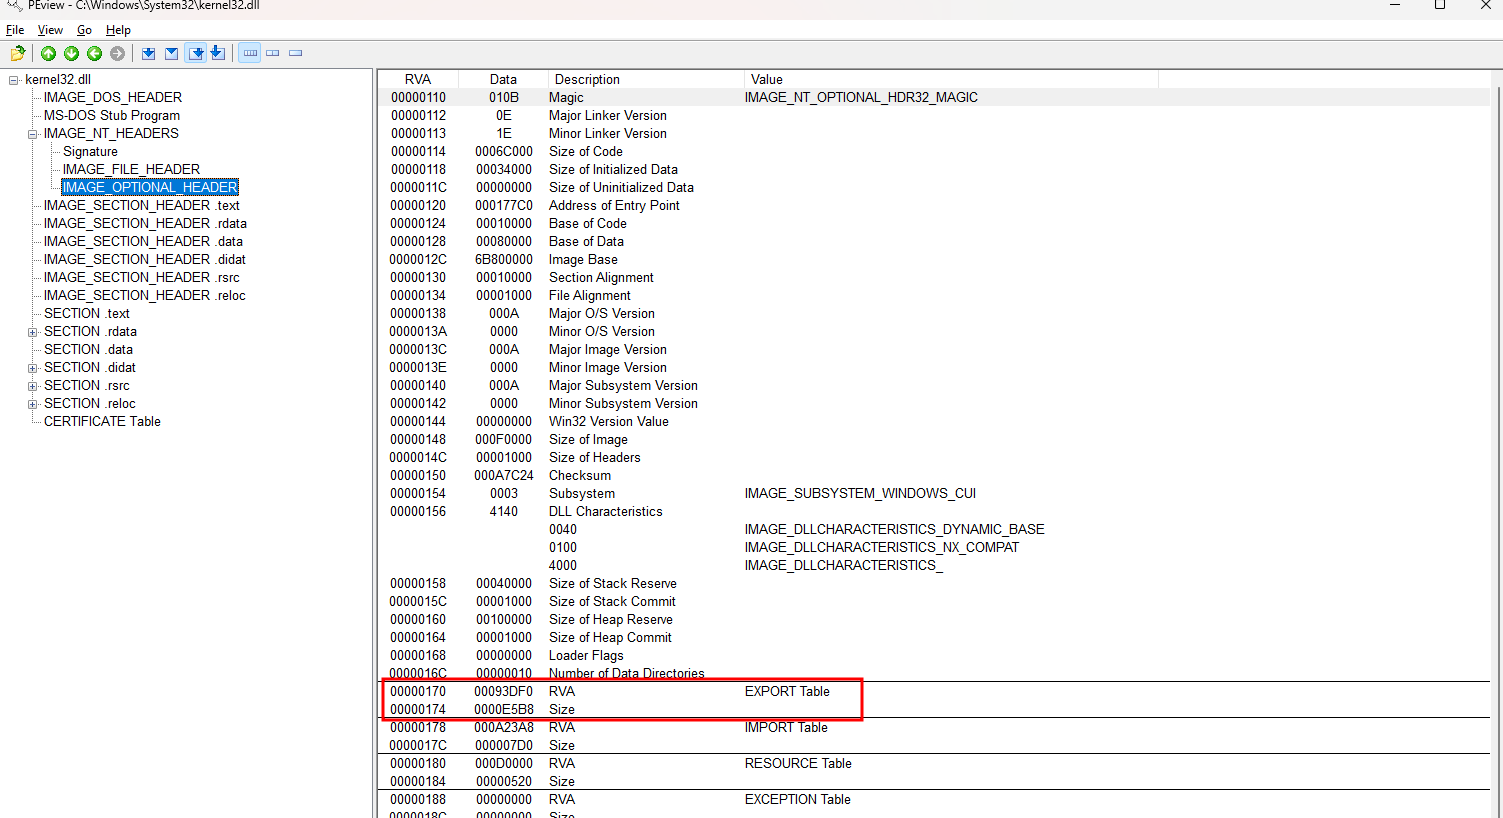Screen dimensions: 1503x818
Task: Expand the SECTION .rsrc tree node
Action: pos(33,386)
